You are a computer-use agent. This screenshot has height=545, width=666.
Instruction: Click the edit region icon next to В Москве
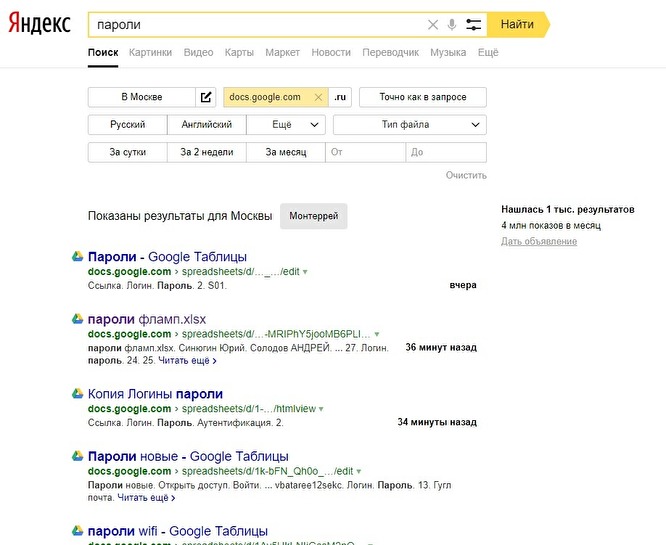coord(206,97)
